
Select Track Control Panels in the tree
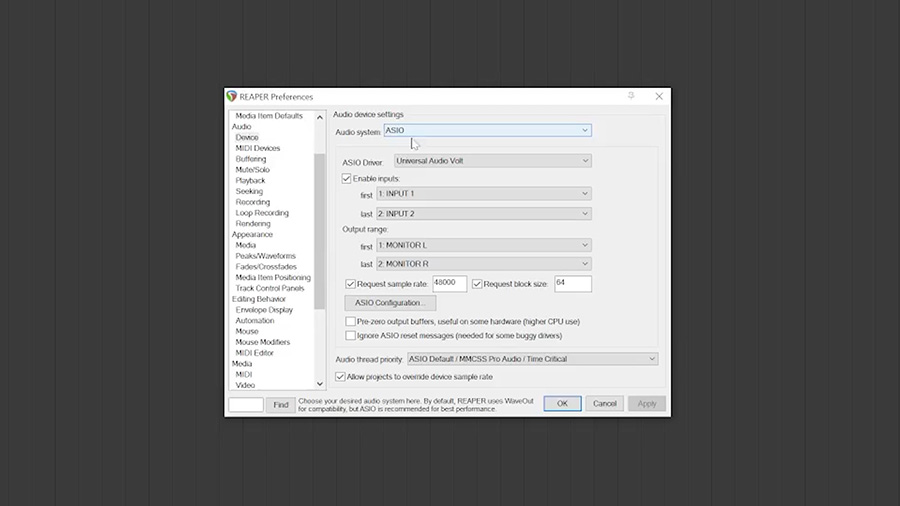(270, 289)
